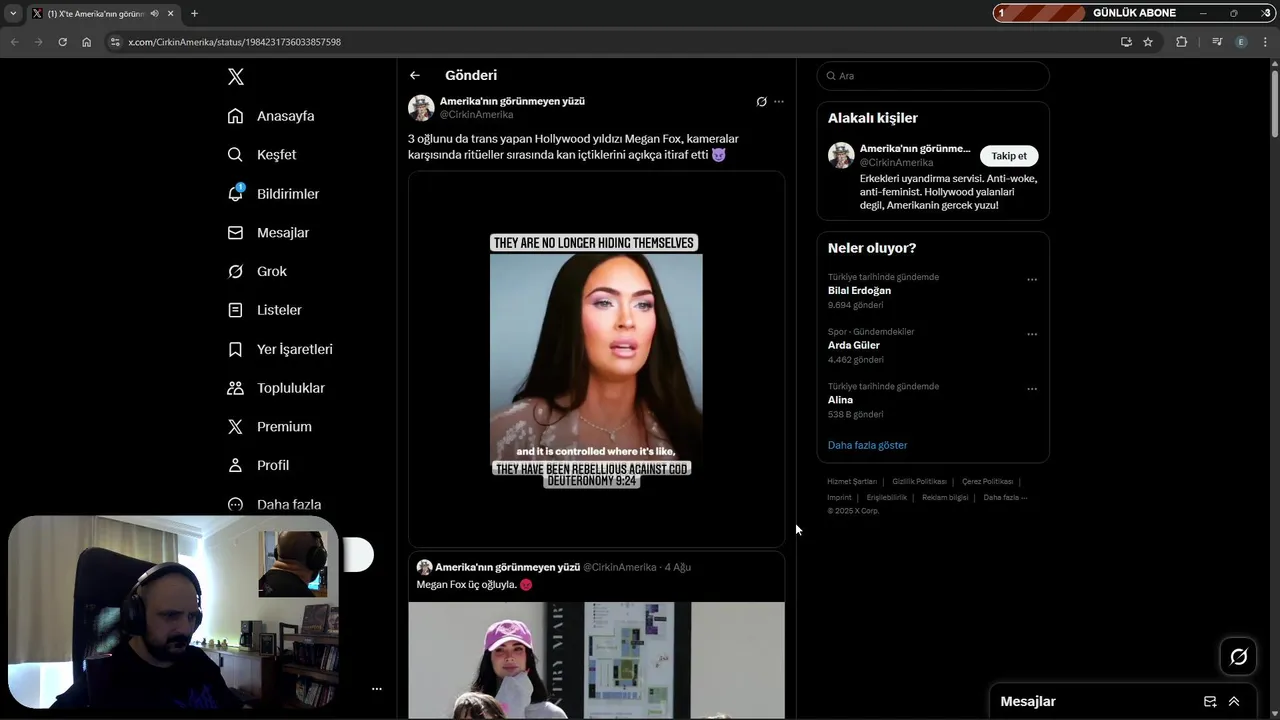Viewport: 1280px width, 720px height.
Task: Close the X browser tab
Action: click(172, 14)
